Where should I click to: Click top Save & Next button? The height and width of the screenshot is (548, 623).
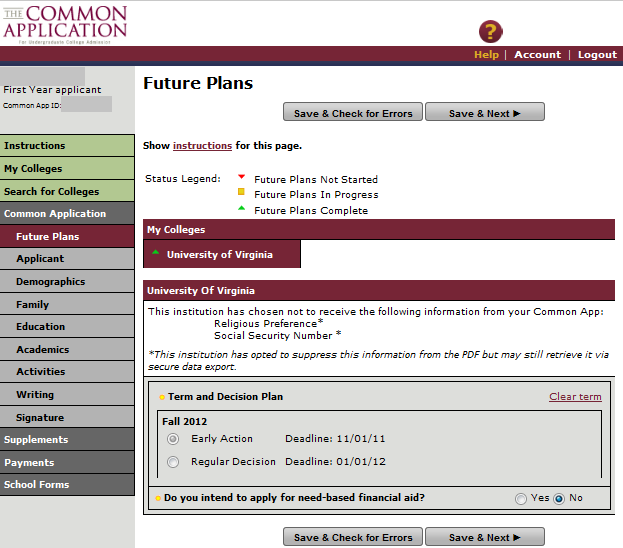485,112
